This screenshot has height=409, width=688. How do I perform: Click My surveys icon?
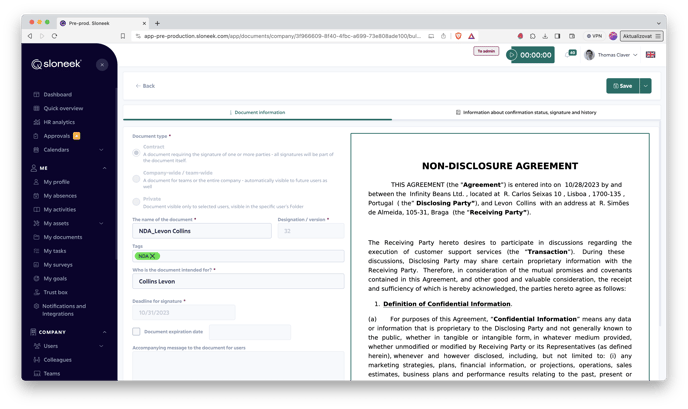(x=36, y=265)
